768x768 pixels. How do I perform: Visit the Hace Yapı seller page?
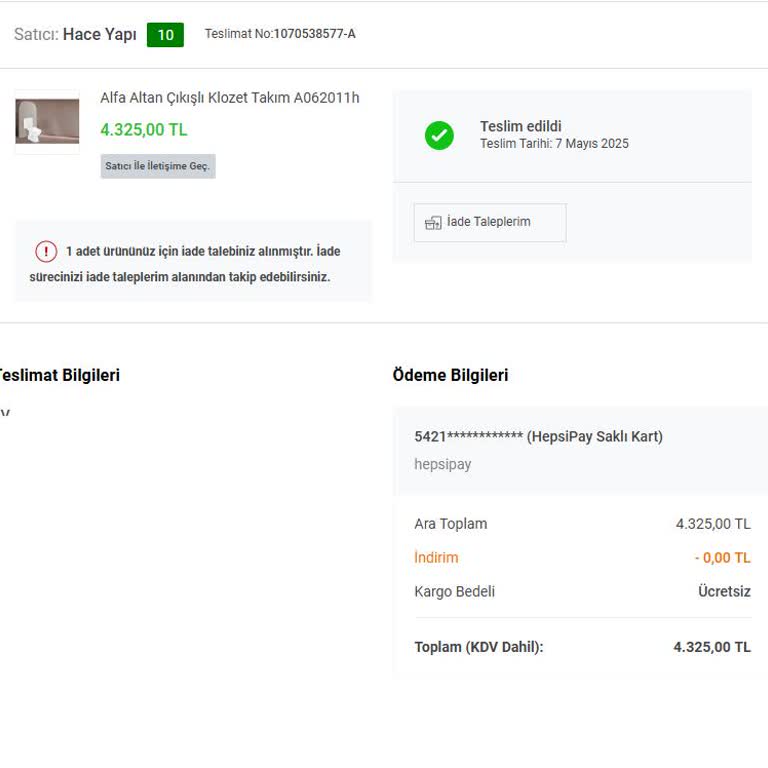point(99,35)
